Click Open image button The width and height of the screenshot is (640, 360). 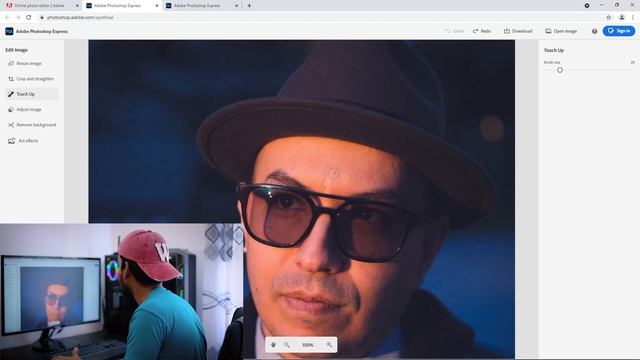tap(561, 31)
